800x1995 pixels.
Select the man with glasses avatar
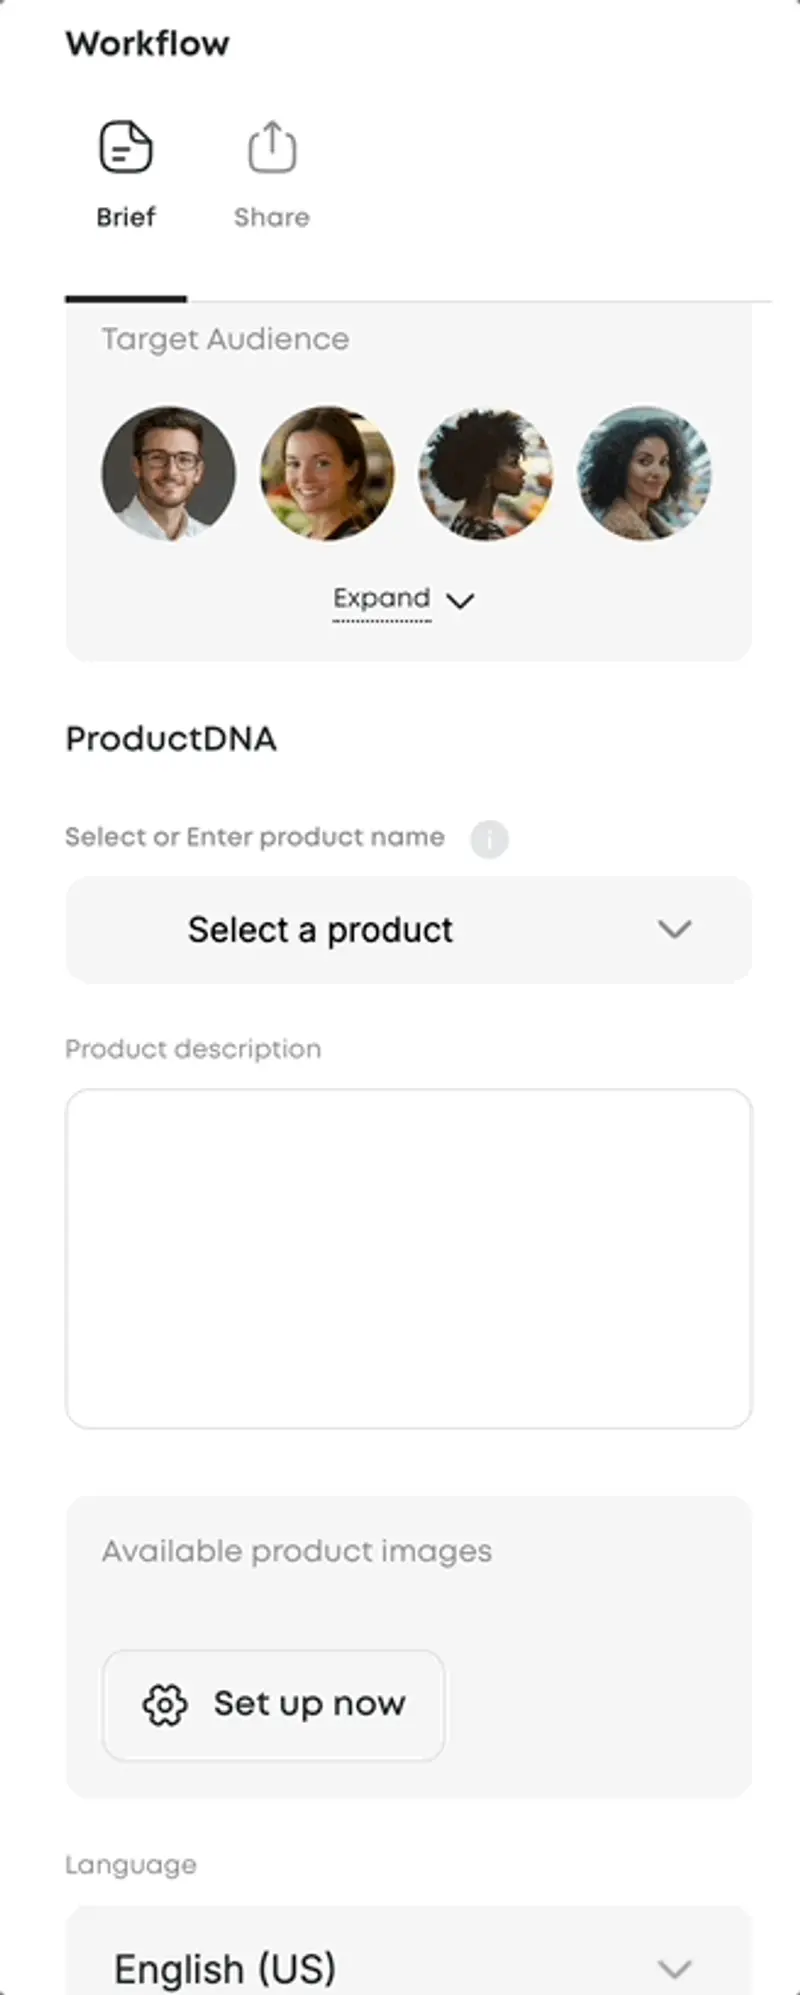click(169, 473)
